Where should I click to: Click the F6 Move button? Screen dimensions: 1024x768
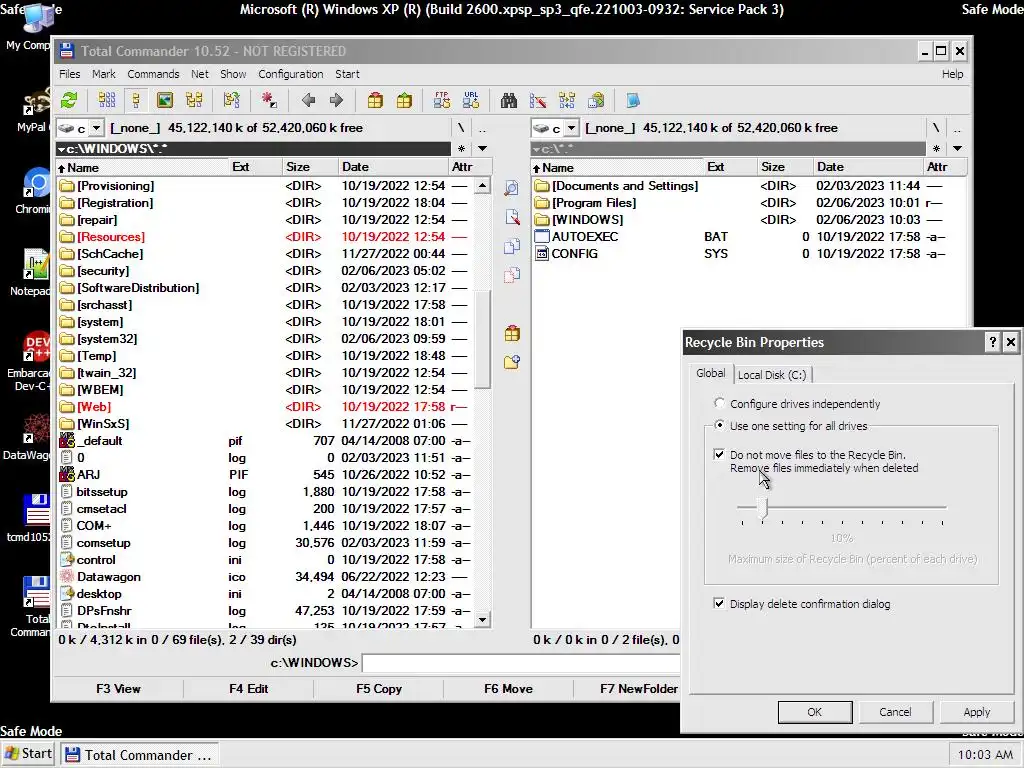(508, 688)
